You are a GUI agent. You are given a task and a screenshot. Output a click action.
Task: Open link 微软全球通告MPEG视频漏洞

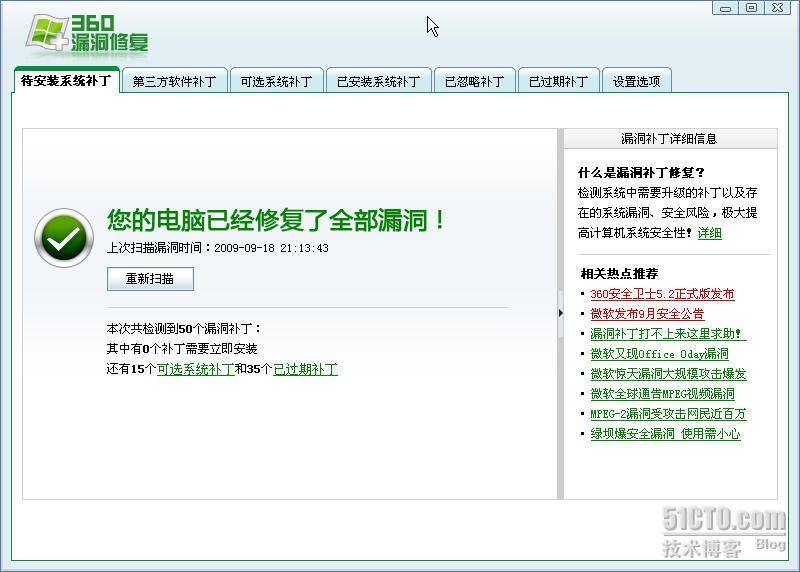point(662,393)
